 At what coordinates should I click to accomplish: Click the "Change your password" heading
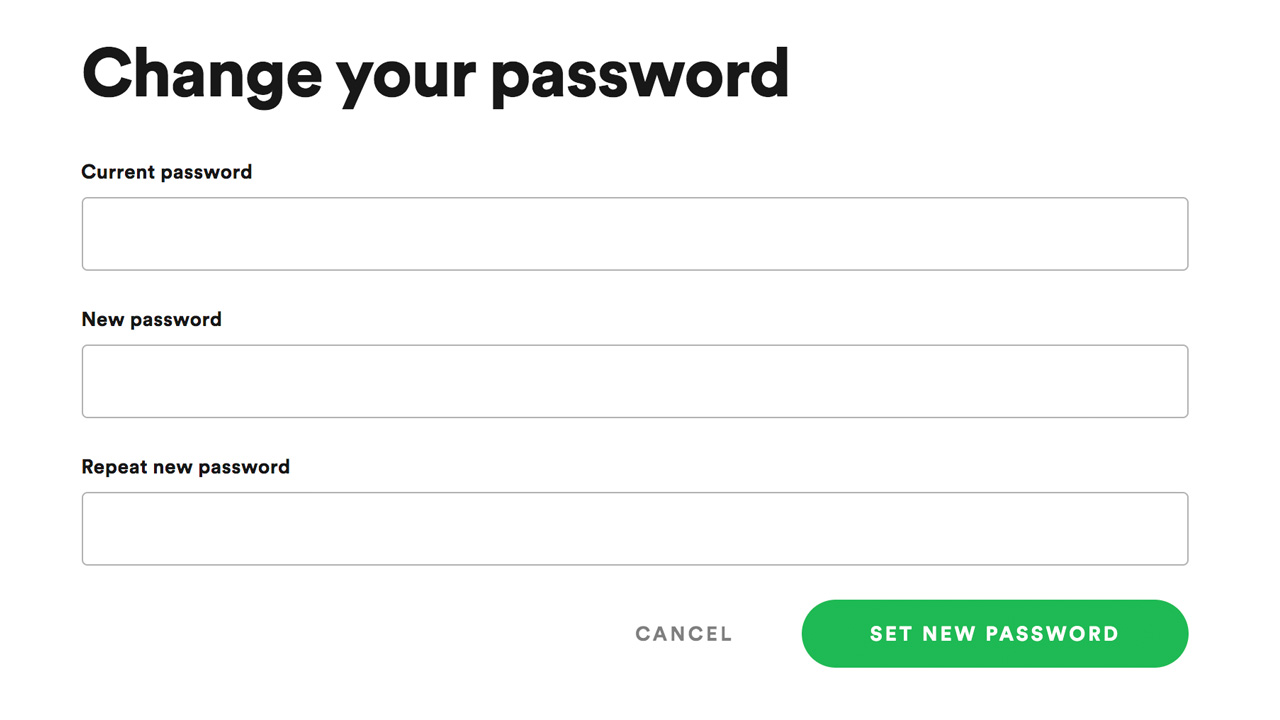(x=435, y=74)
